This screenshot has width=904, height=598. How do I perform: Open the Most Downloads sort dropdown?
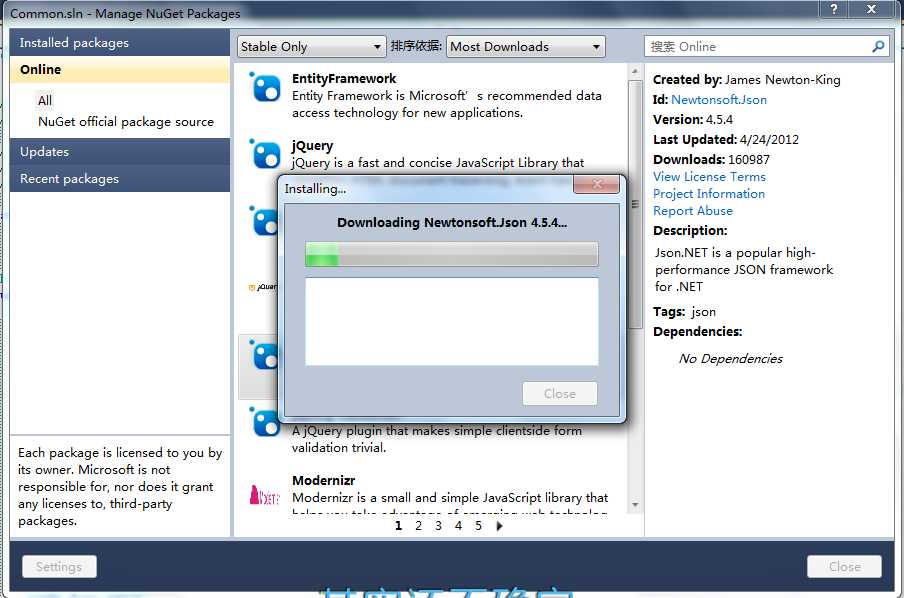click(x=526, y=47)
